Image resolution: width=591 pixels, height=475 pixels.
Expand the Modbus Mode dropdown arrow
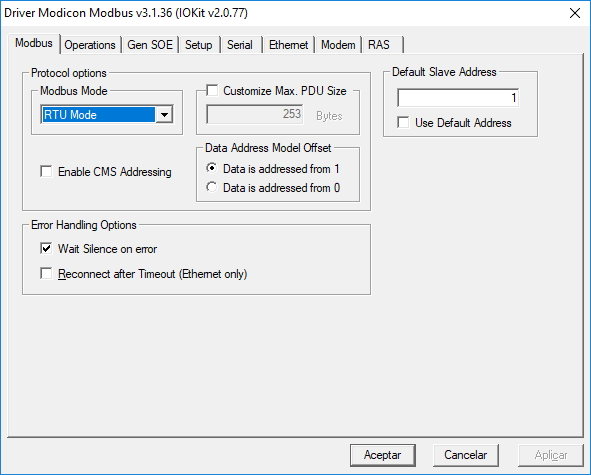coord(164,114)
